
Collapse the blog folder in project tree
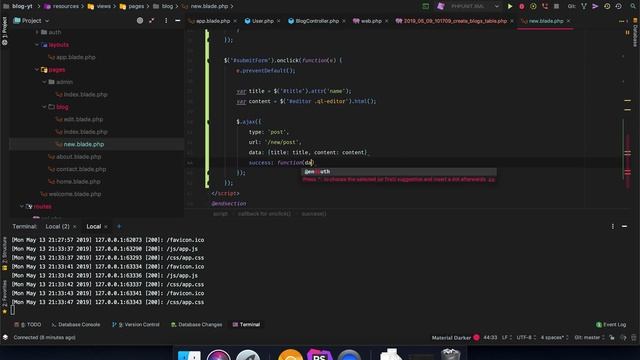coord(44,107)
